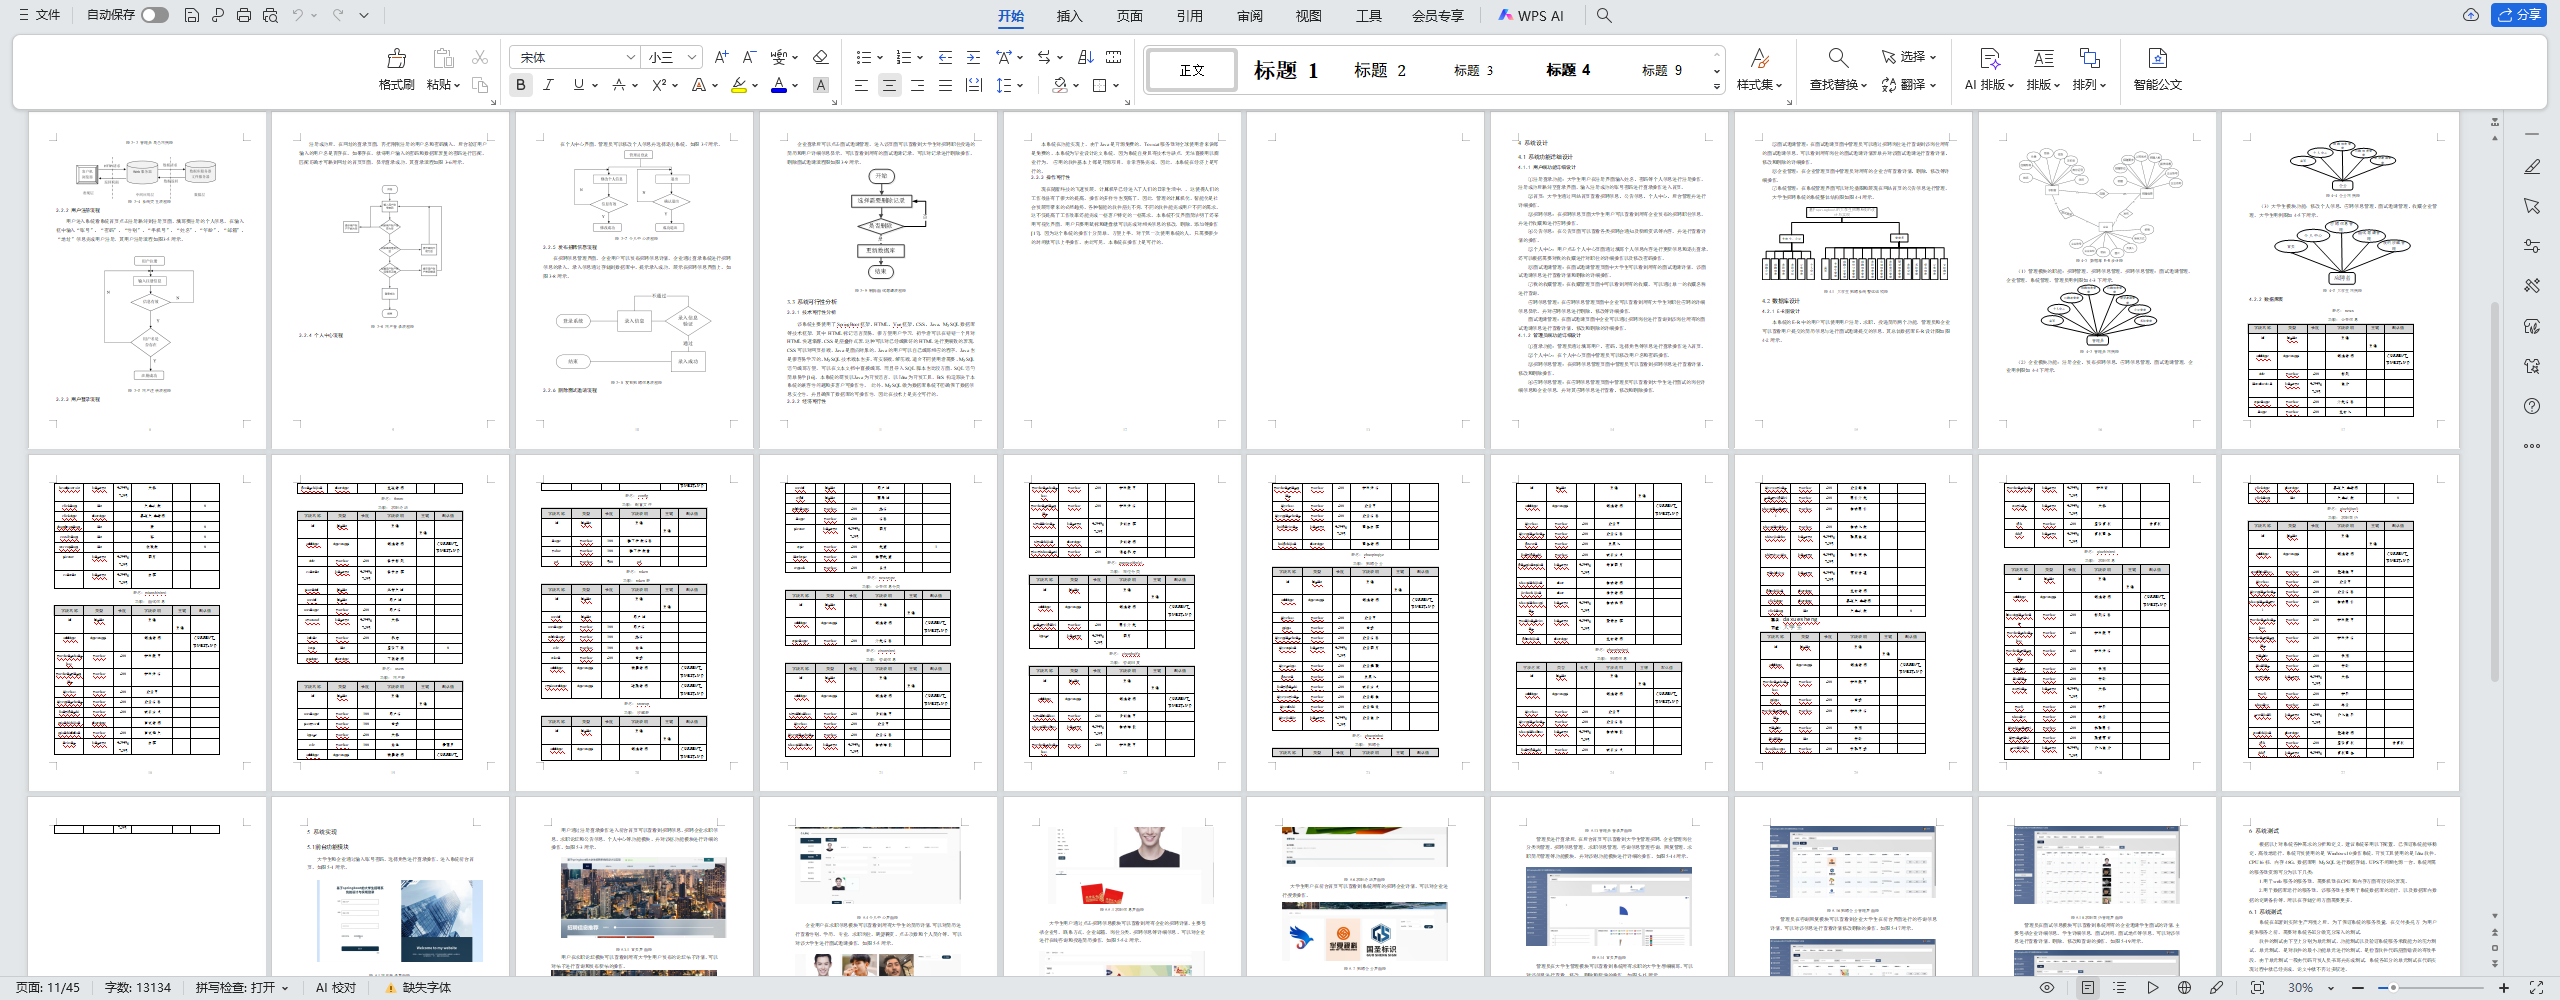Screen dimensions: 2560x1000
Task: Expand the styles gallery more arrow
Action: point(1717,86)
